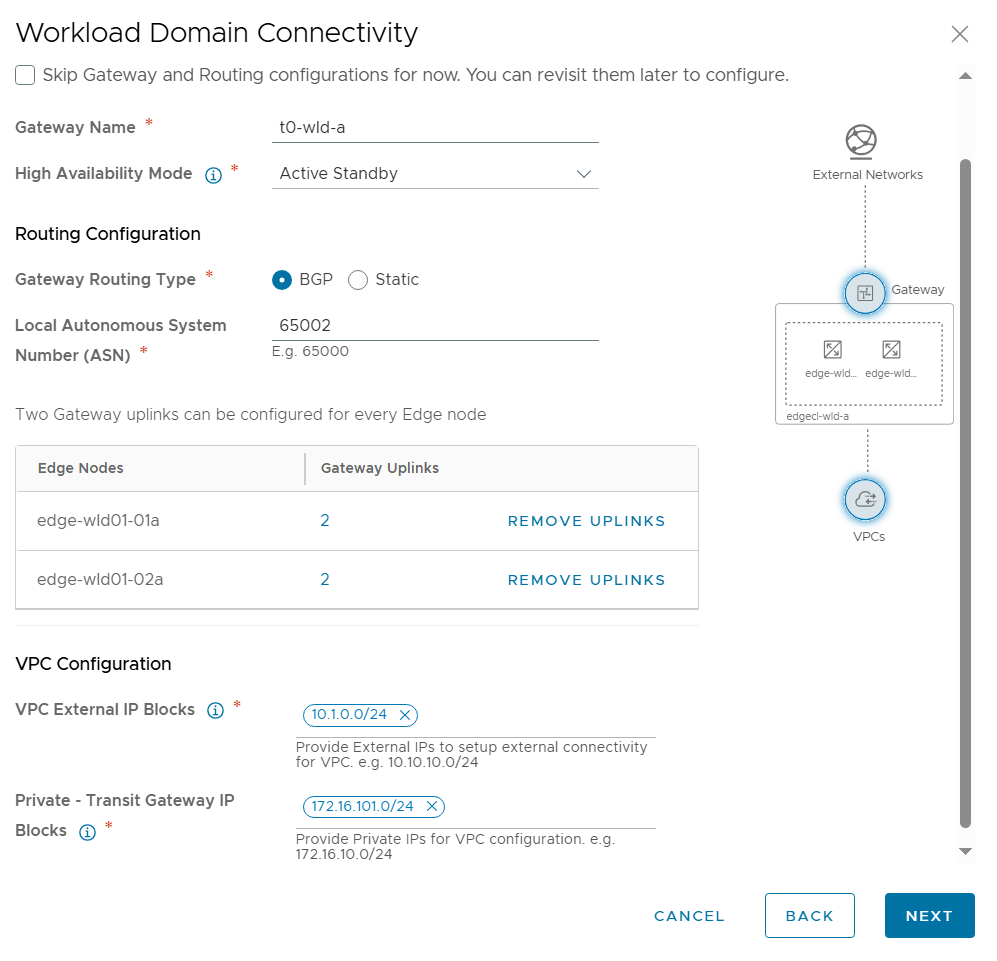Show info for VPC External IP Blocks
Viewport: 997px width, 961px height.
click(x=215, y=711)
